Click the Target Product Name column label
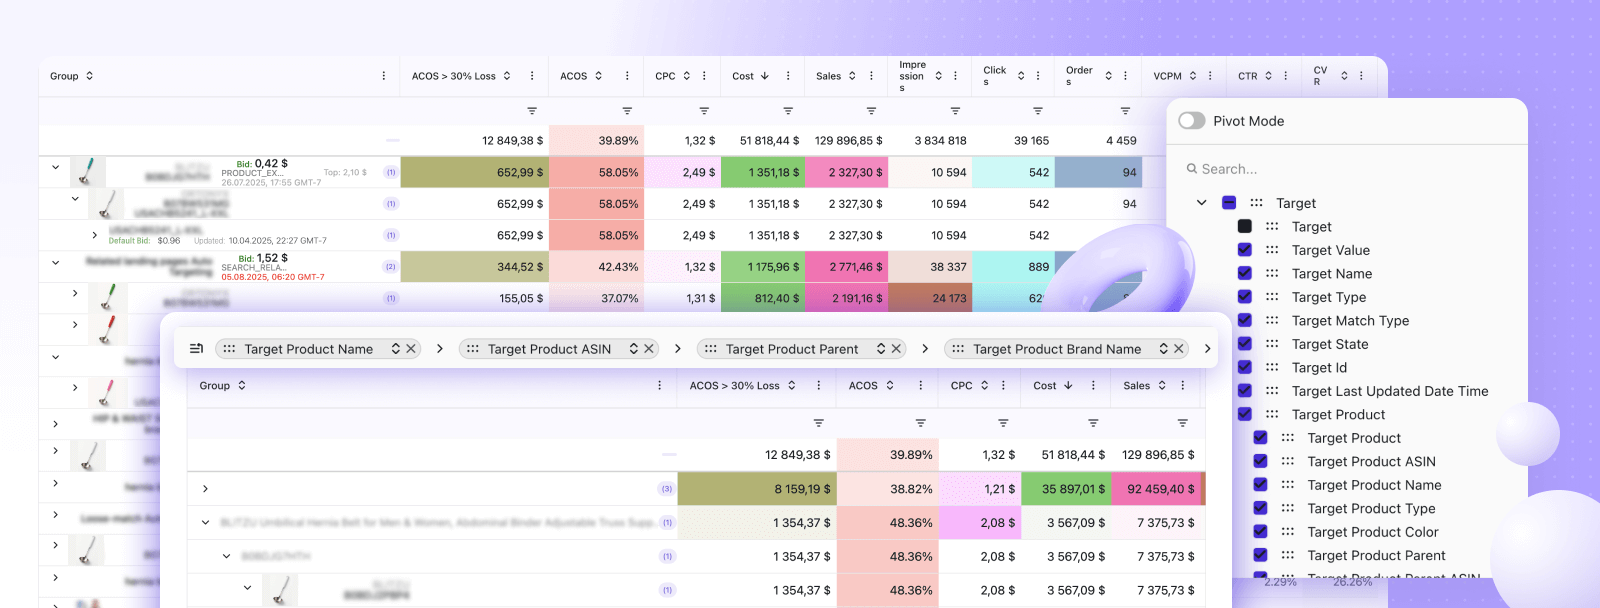Screen dimensions: 1600x608 tap(1374, 485)
